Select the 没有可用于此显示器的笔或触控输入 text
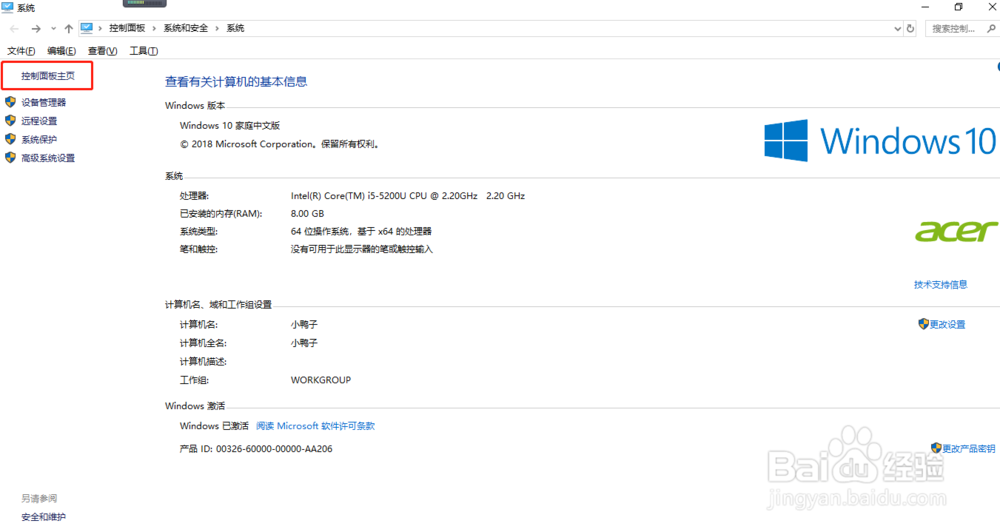 (362, 249)
